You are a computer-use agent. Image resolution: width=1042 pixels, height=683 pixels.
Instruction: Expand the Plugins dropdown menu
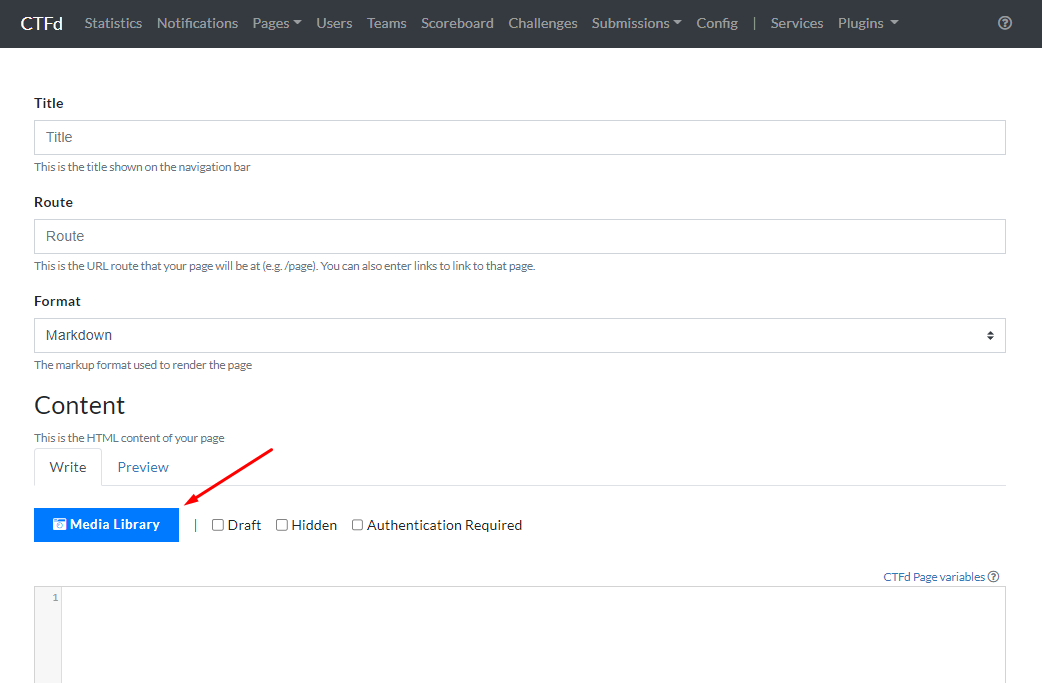click(867, 23)
